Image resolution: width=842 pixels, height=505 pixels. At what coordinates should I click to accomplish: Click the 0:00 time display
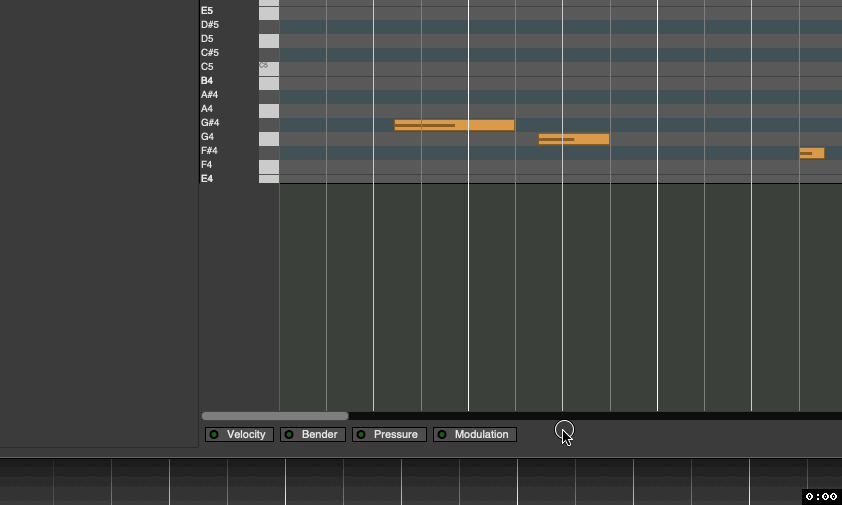[x=821, y=496]
